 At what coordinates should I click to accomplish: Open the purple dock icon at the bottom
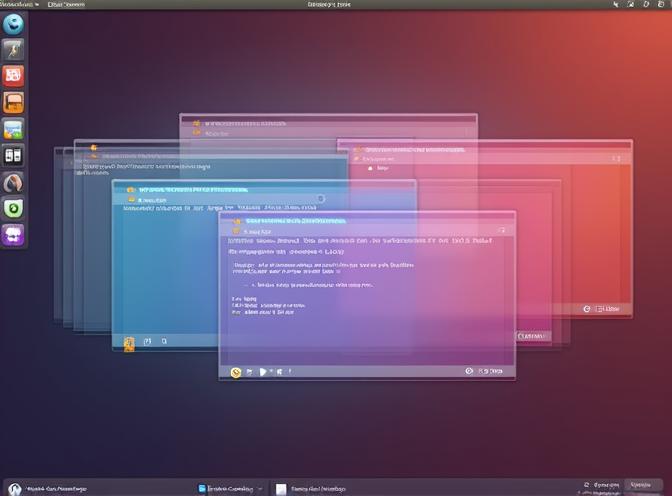[x=15, y=234]
